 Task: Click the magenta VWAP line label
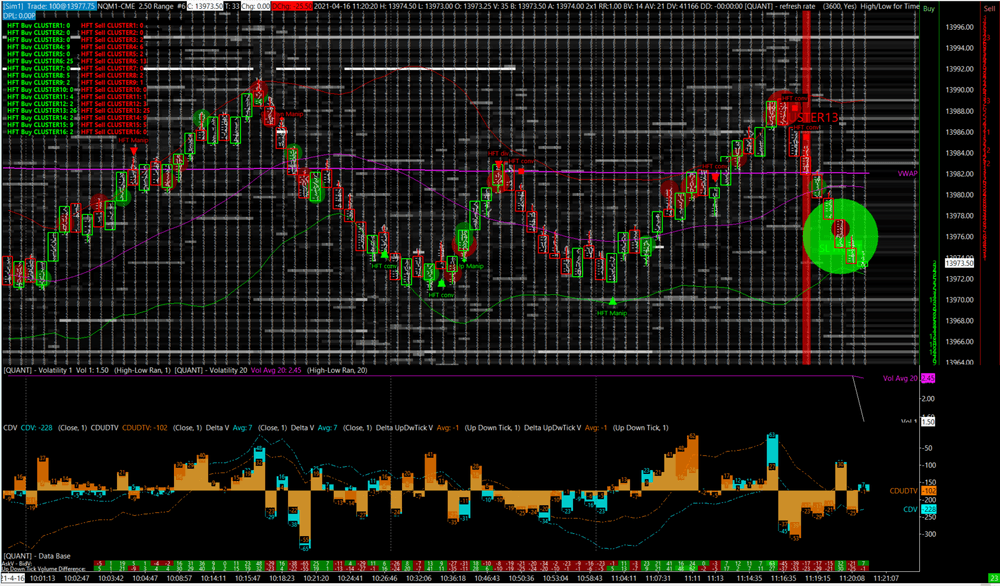[906, 173]
